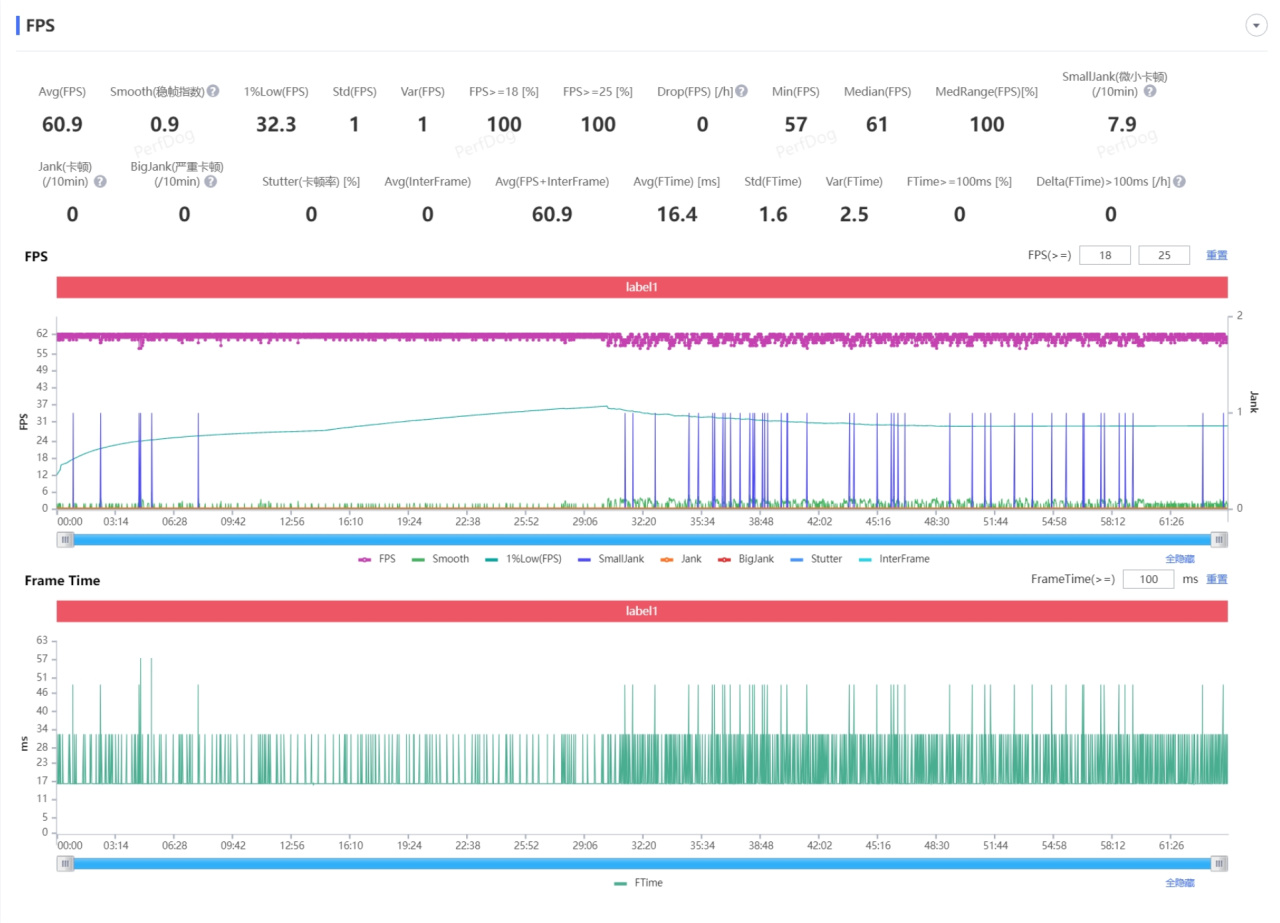1280x923 pixels.
Task: Click help icon by SmallJank(微小卡顿)
Action: click(x=1150, y=91)
